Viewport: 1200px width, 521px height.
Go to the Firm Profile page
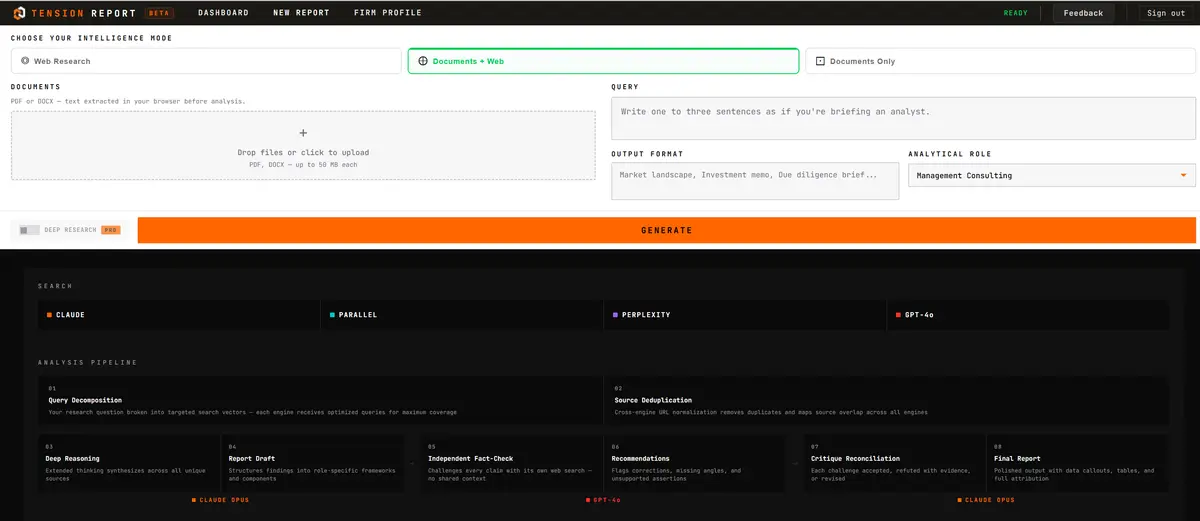pos(388,13)
